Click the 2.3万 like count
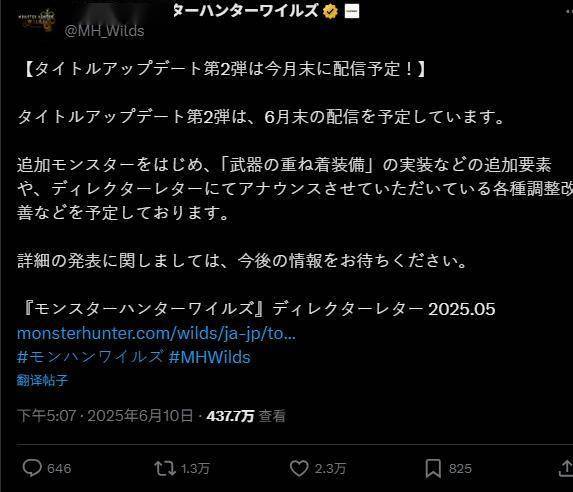This screenshot has width=573, height=492. (330, 469)
